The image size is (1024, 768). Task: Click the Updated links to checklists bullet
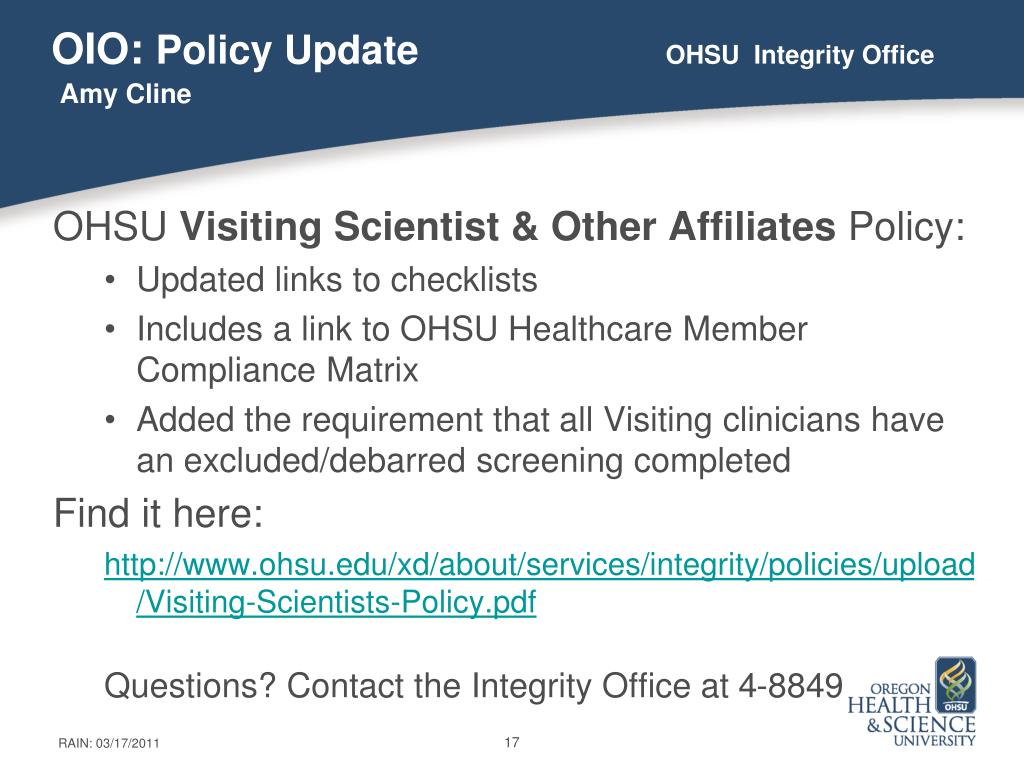pos(337,280)
